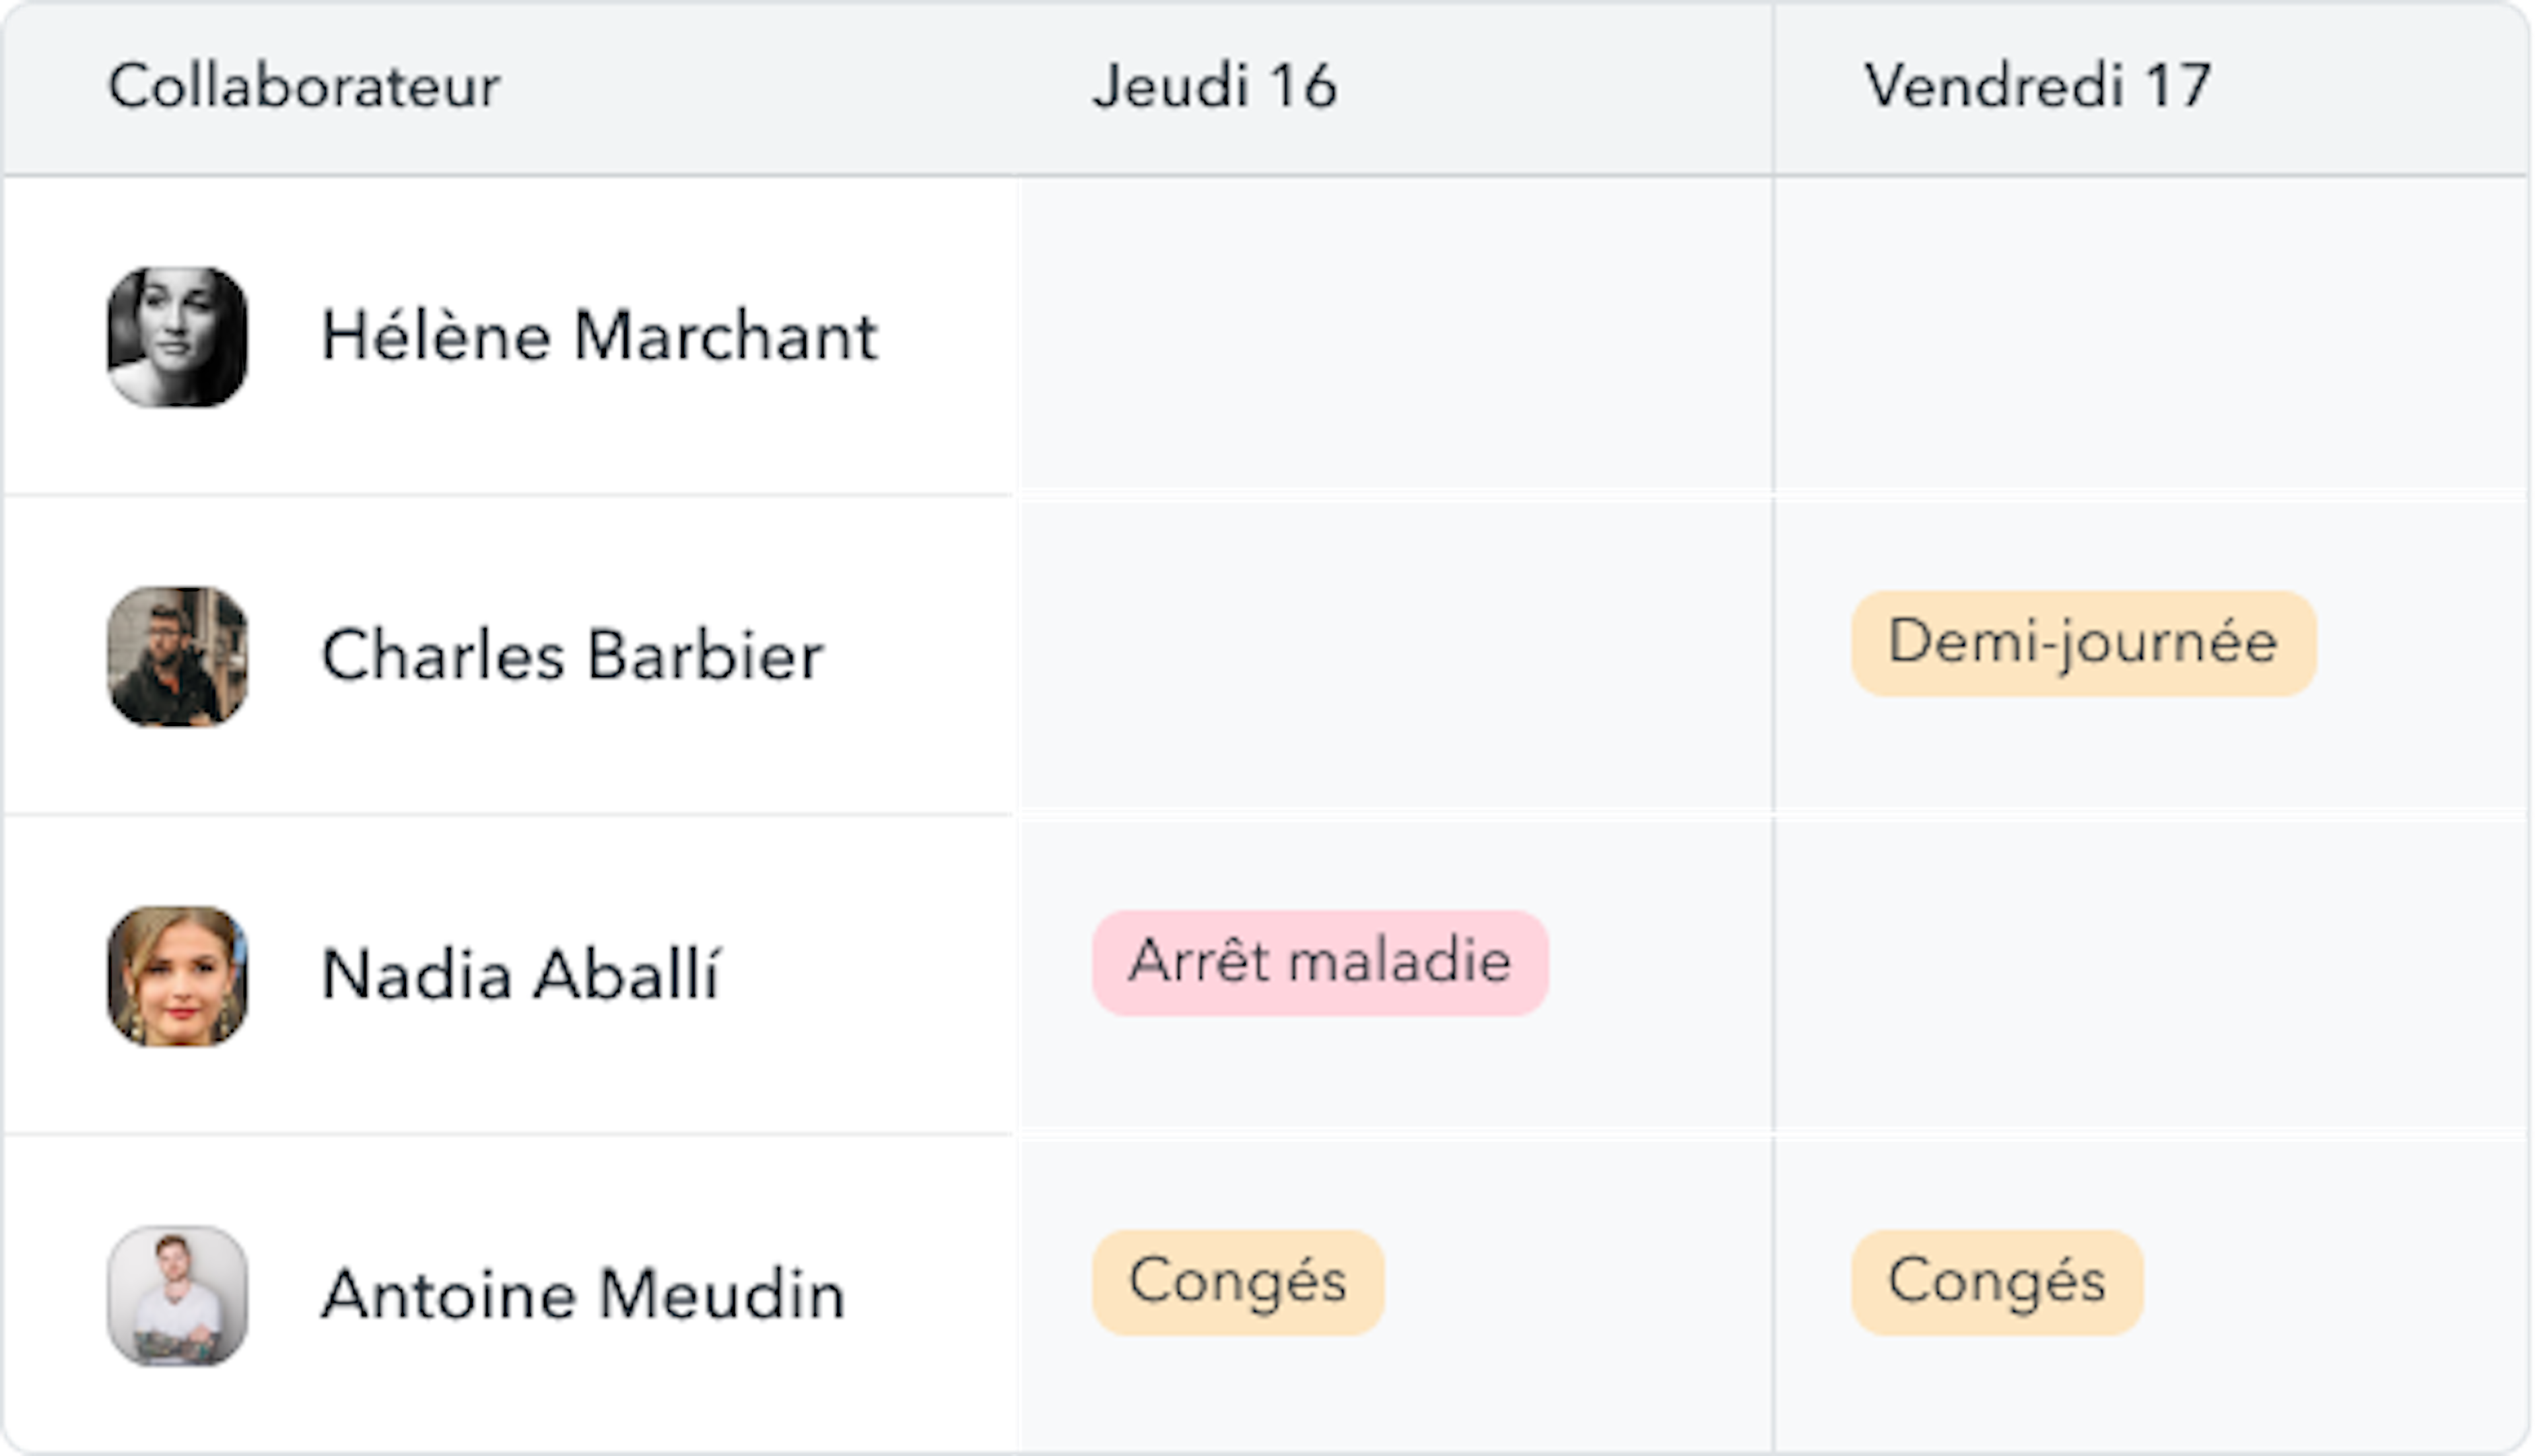The height and width of the screenshot is (1456, 2535).
Task: Select Nadia Aballí's name
Action: pos(520,975)
